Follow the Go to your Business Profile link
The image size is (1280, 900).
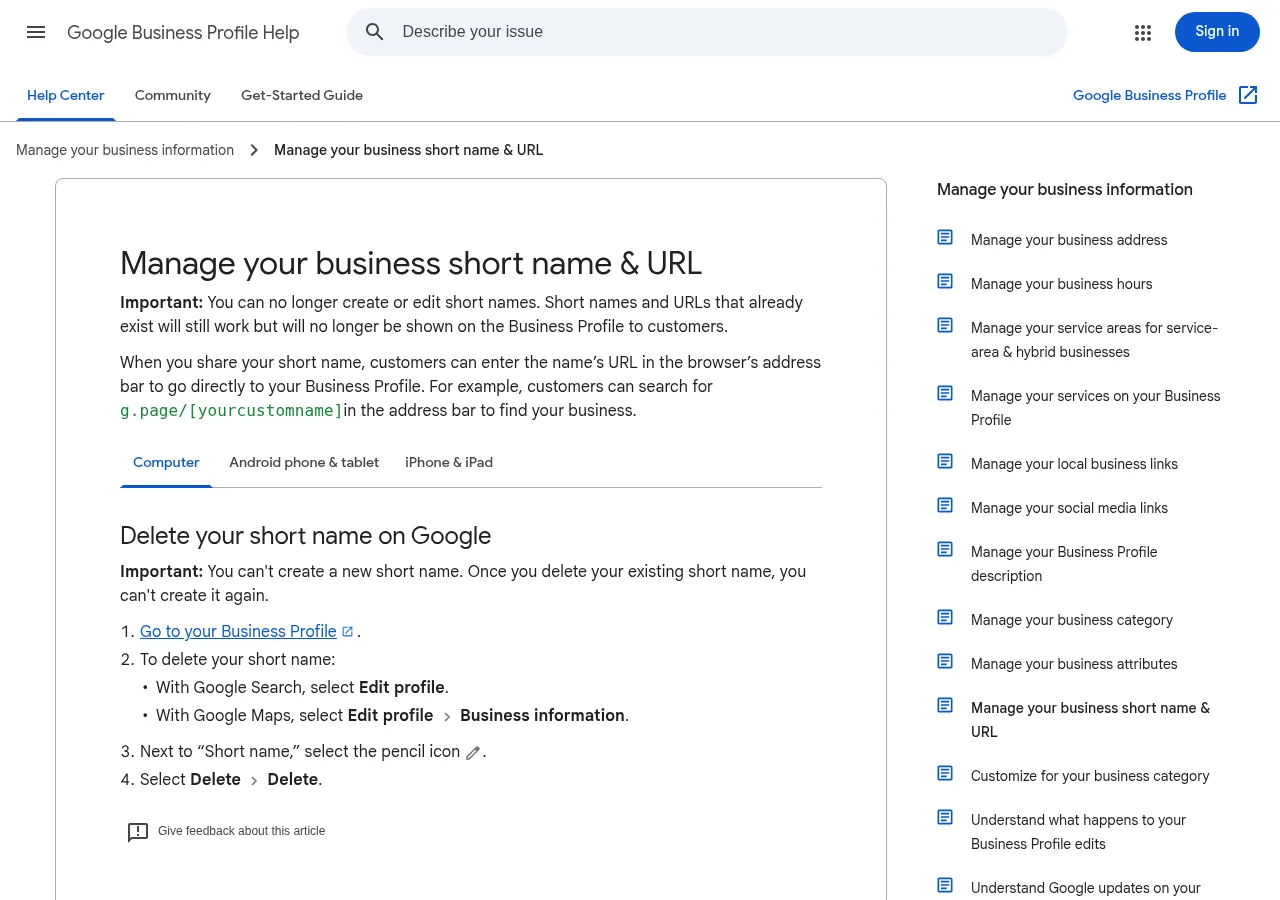238,631
